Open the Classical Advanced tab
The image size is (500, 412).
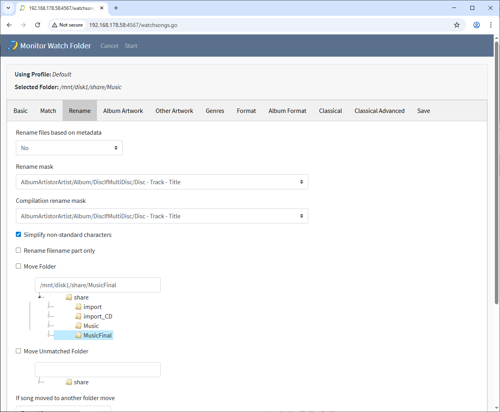(x=379, y=111)
